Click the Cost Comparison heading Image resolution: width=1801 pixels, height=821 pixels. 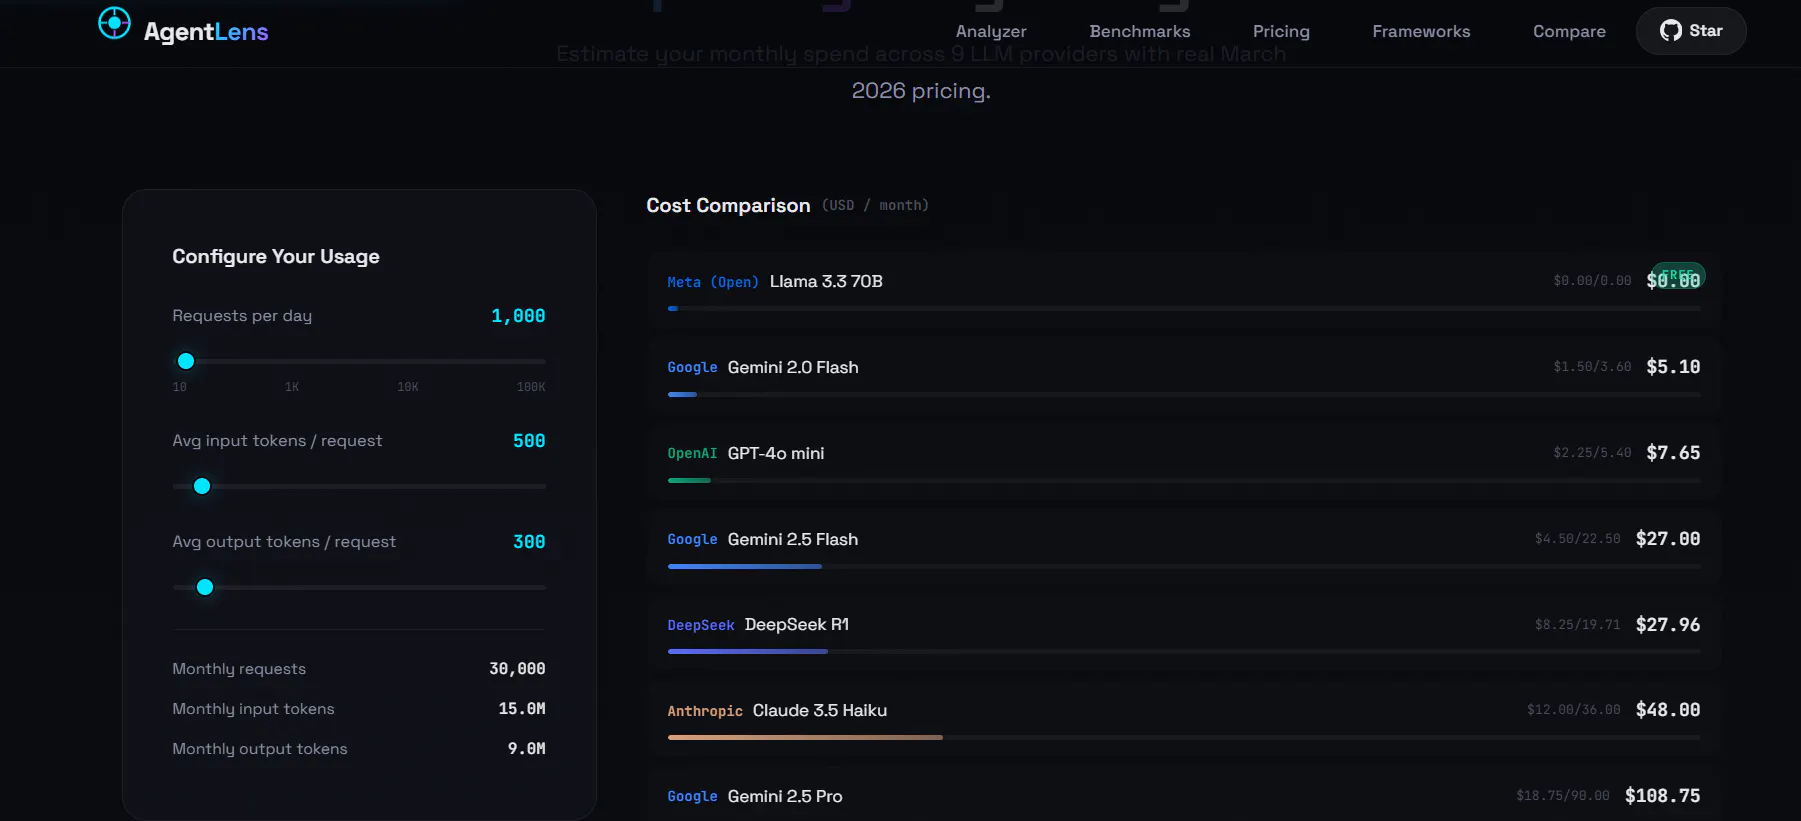[728, 205]
